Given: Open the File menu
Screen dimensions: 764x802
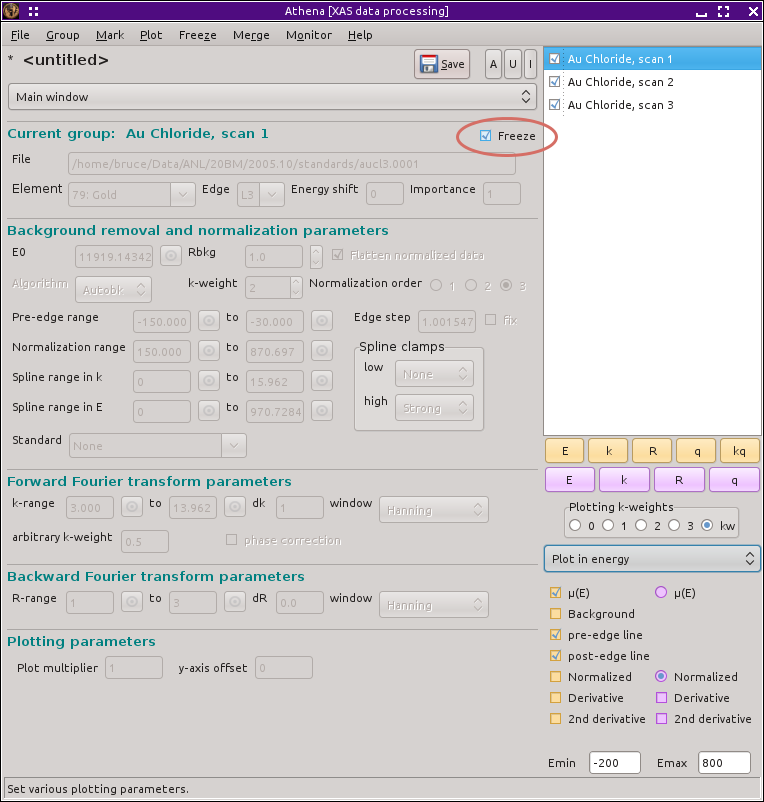Looking at the screenshot, I should [x=20, y=35].
